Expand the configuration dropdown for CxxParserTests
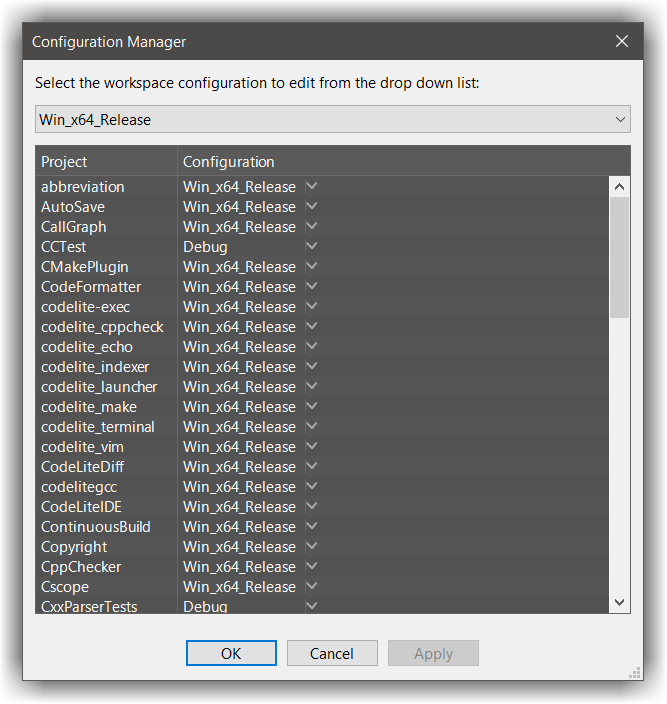667x704 pixels. point(312,606)
